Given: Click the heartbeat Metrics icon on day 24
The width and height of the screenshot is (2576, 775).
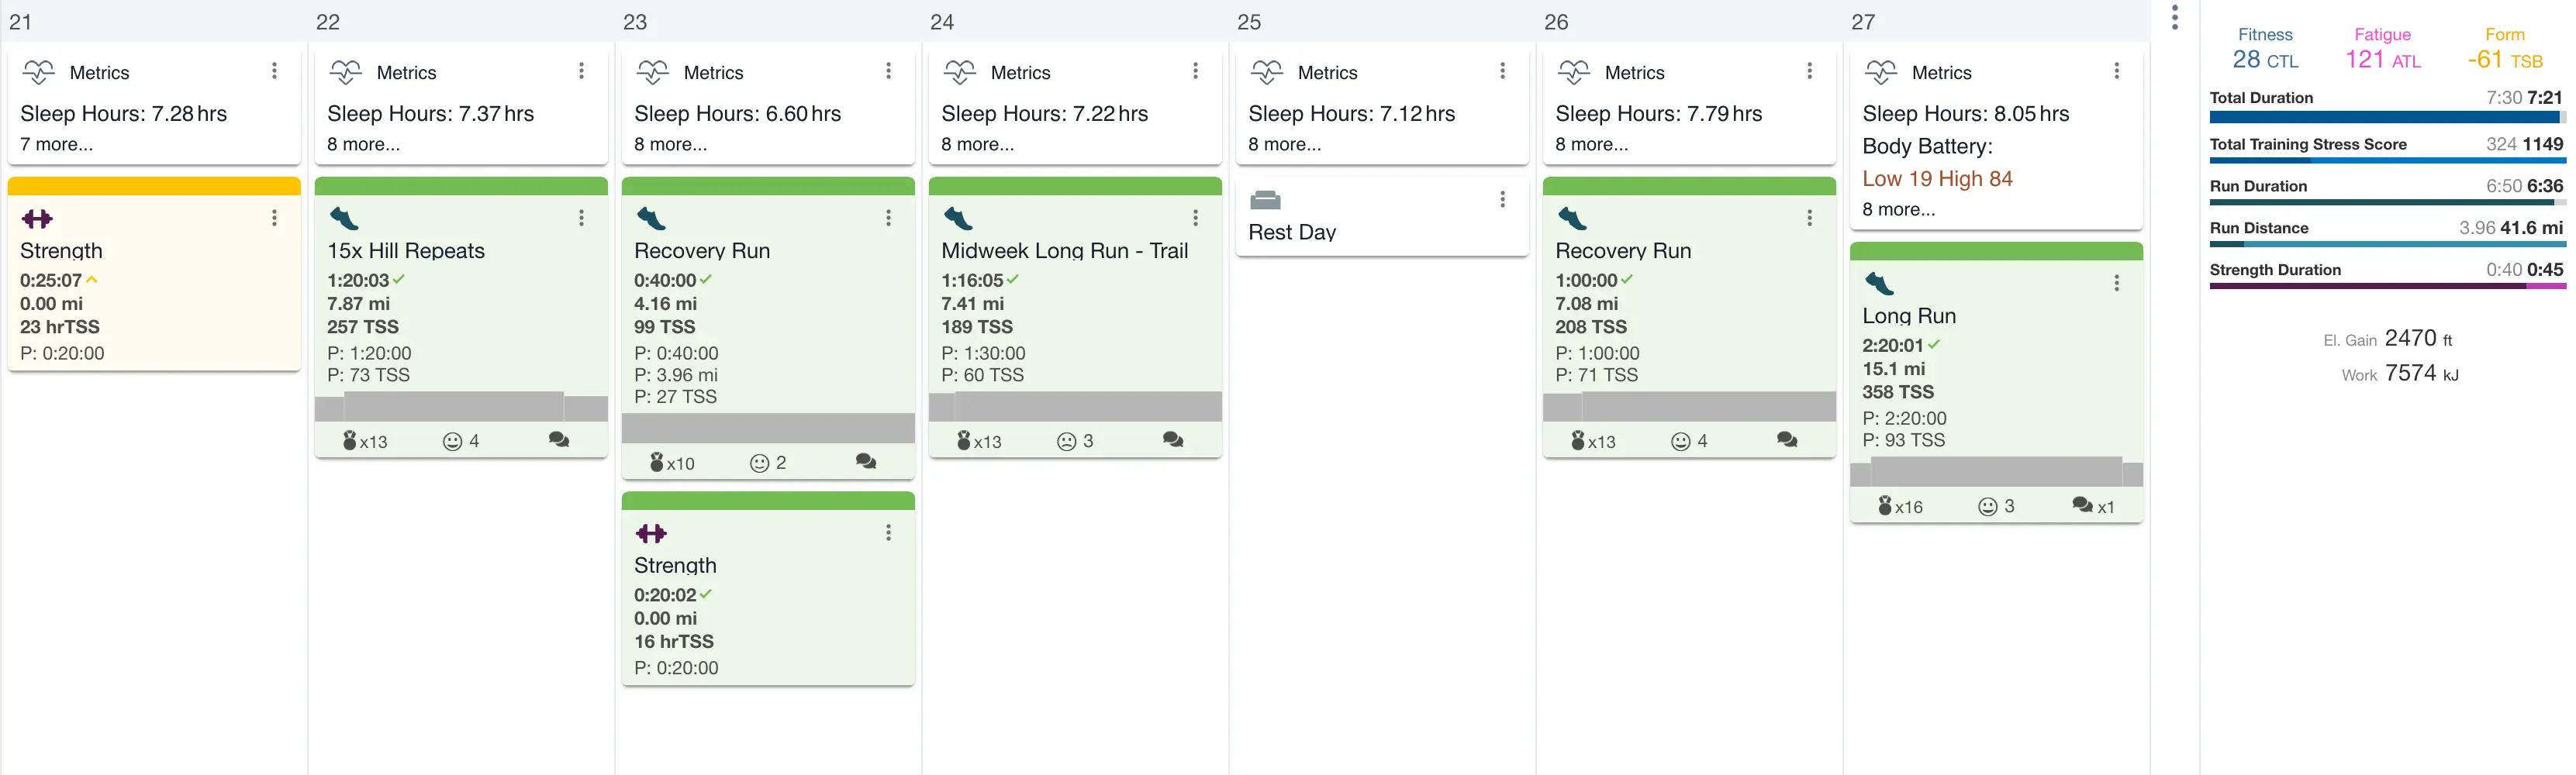Looking at the screenshot, I should click(959, 72).
